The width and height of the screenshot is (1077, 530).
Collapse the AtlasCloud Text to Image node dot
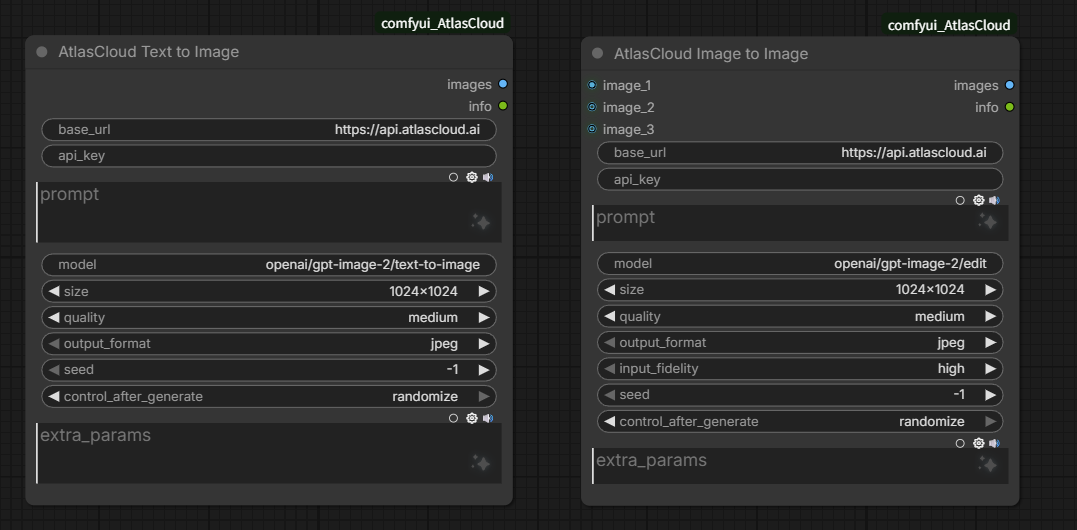[42, 52]
